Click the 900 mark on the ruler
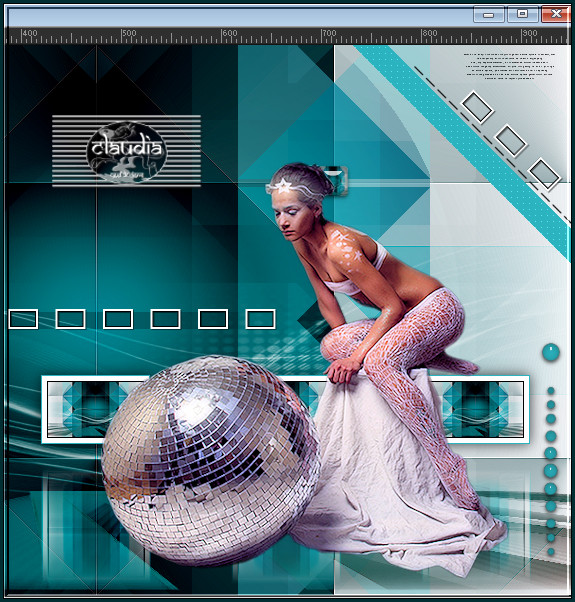Image resolution: width=575 pixels, height=602 pixels. click(529, 33)
